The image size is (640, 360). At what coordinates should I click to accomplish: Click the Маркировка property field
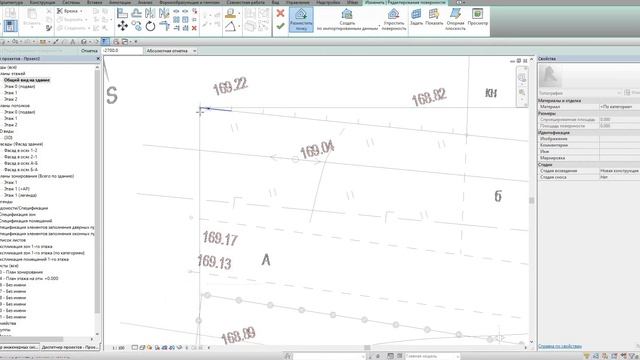pyautogui.click(x=620, y=158)
